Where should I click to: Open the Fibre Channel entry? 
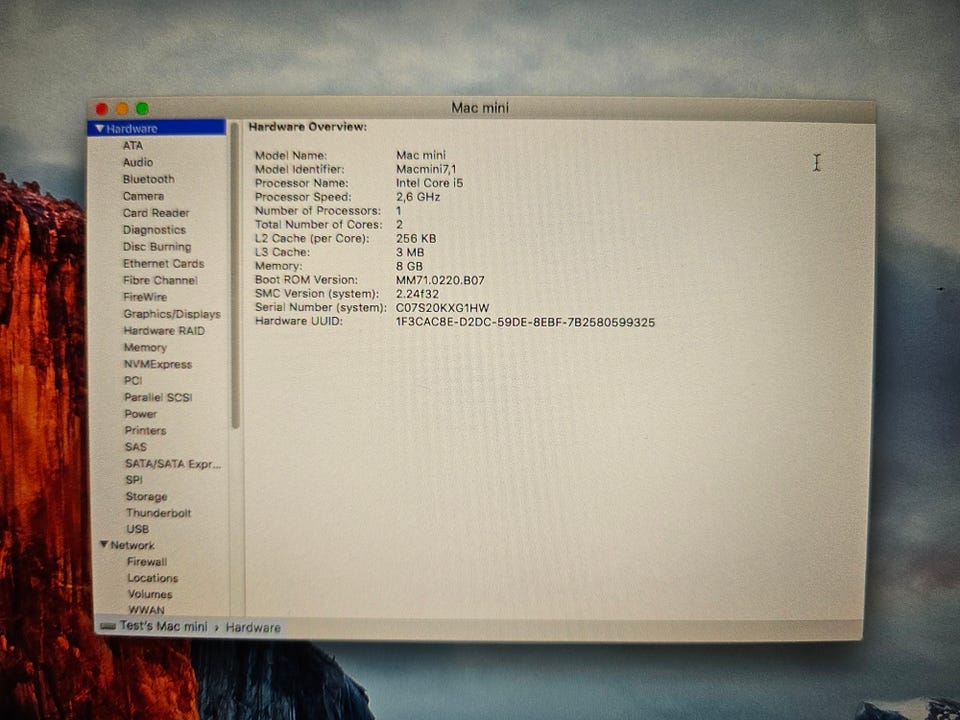160,280
